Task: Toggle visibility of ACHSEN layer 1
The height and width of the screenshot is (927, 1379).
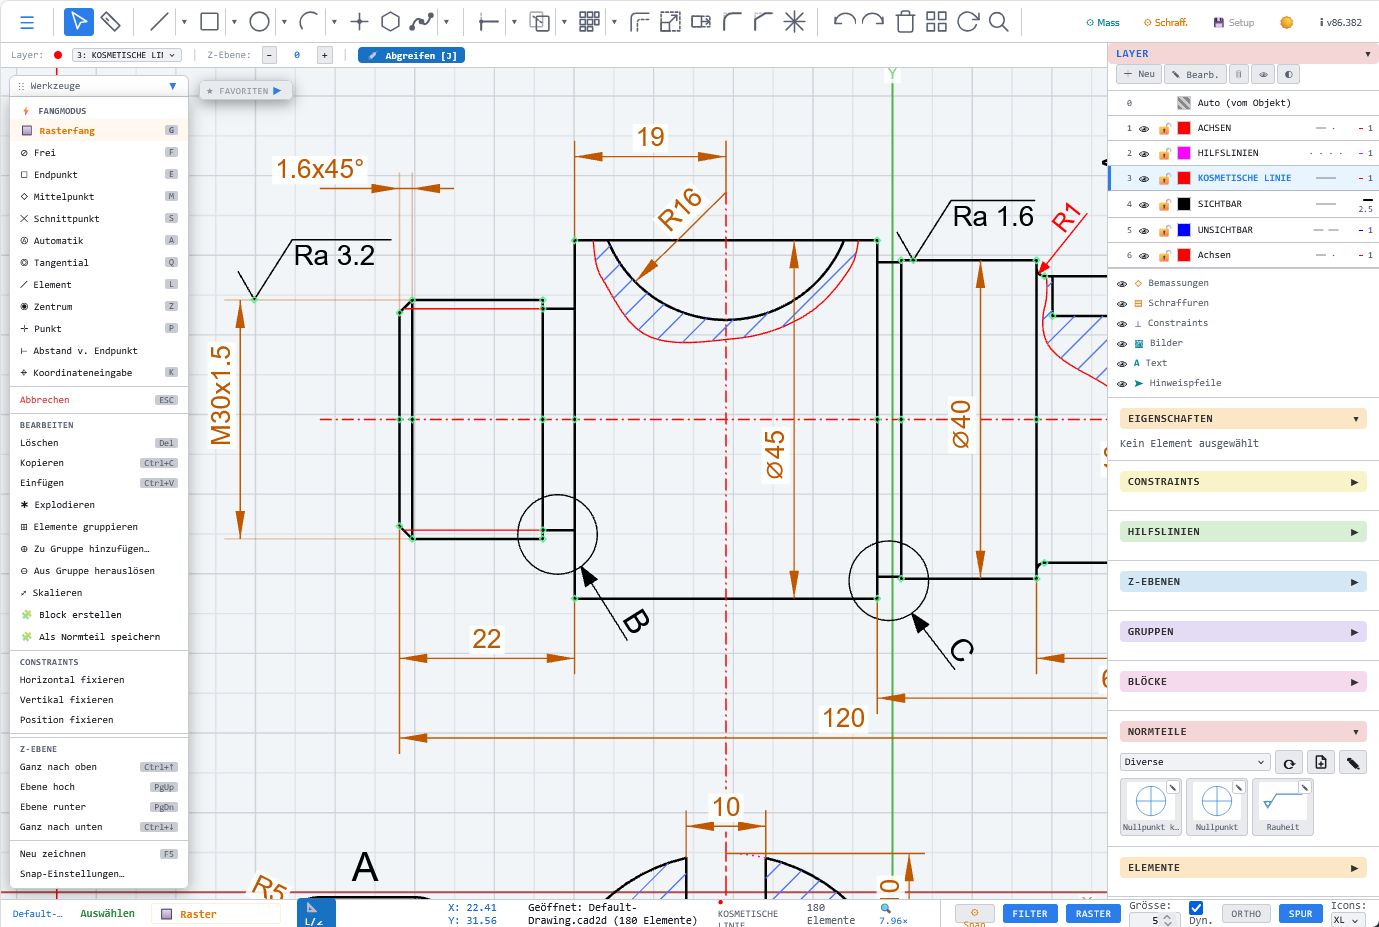Action: coord(1144,128)
